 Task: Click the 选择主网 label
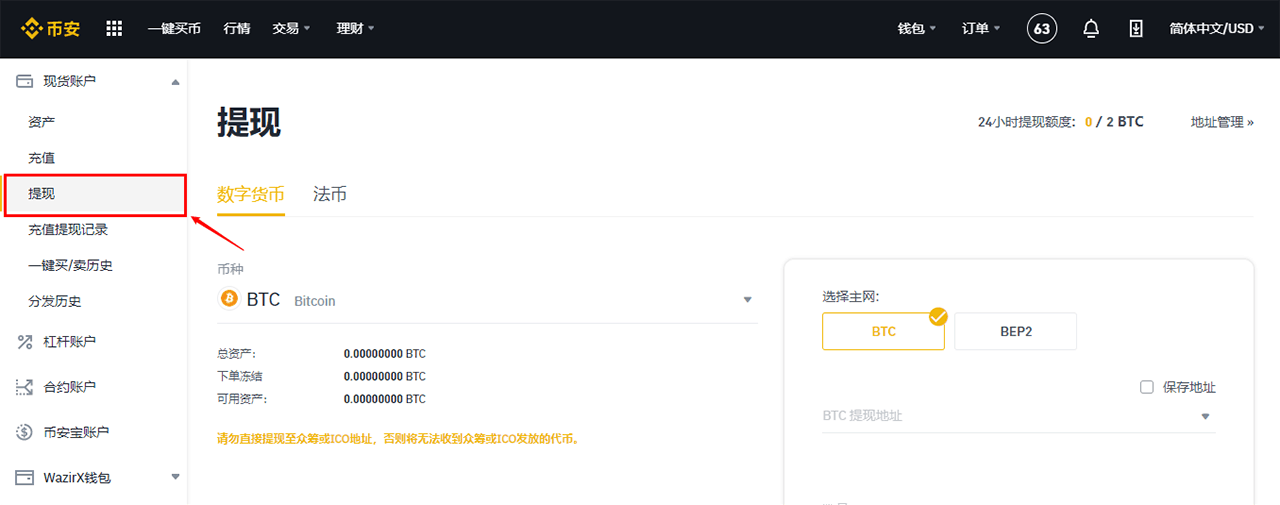coord(851,296)
